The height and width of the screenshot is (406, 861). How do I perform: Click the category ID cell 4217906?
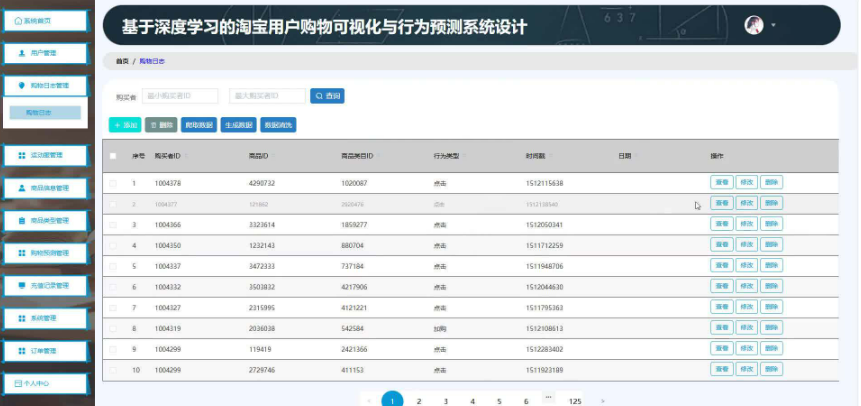(354, 287)
